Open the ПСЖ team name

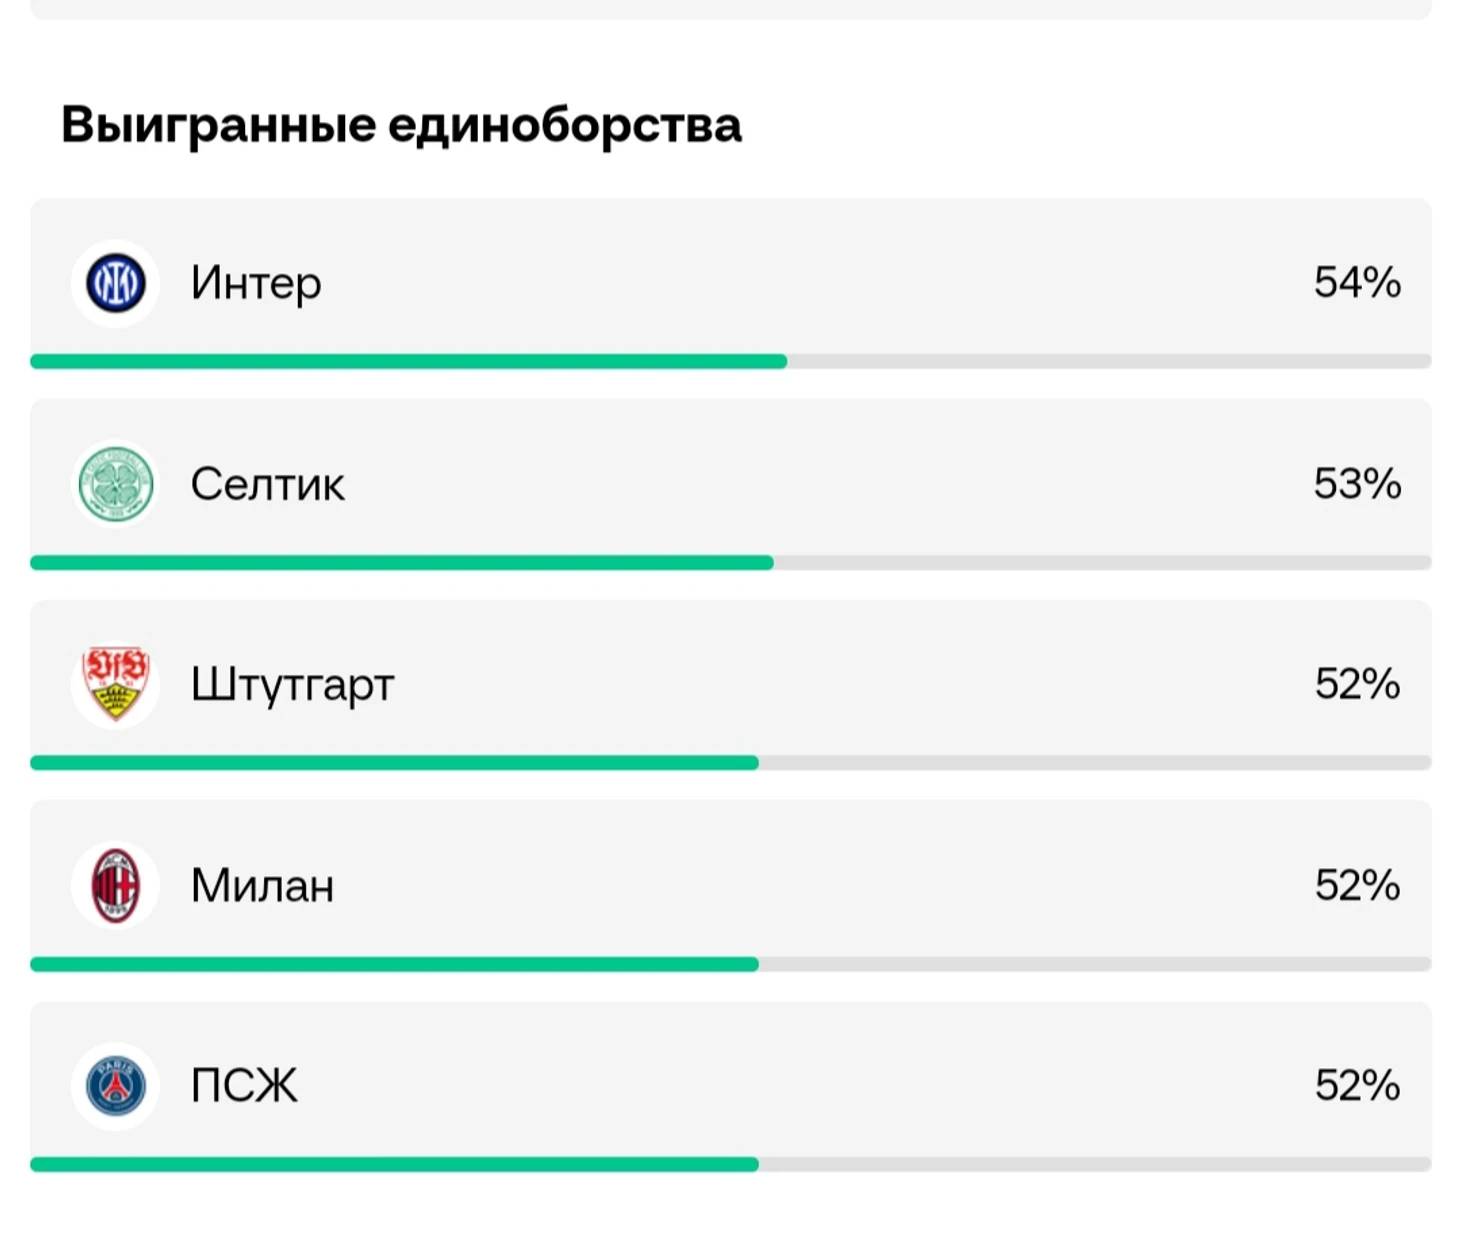click(x=244, y=1086)
